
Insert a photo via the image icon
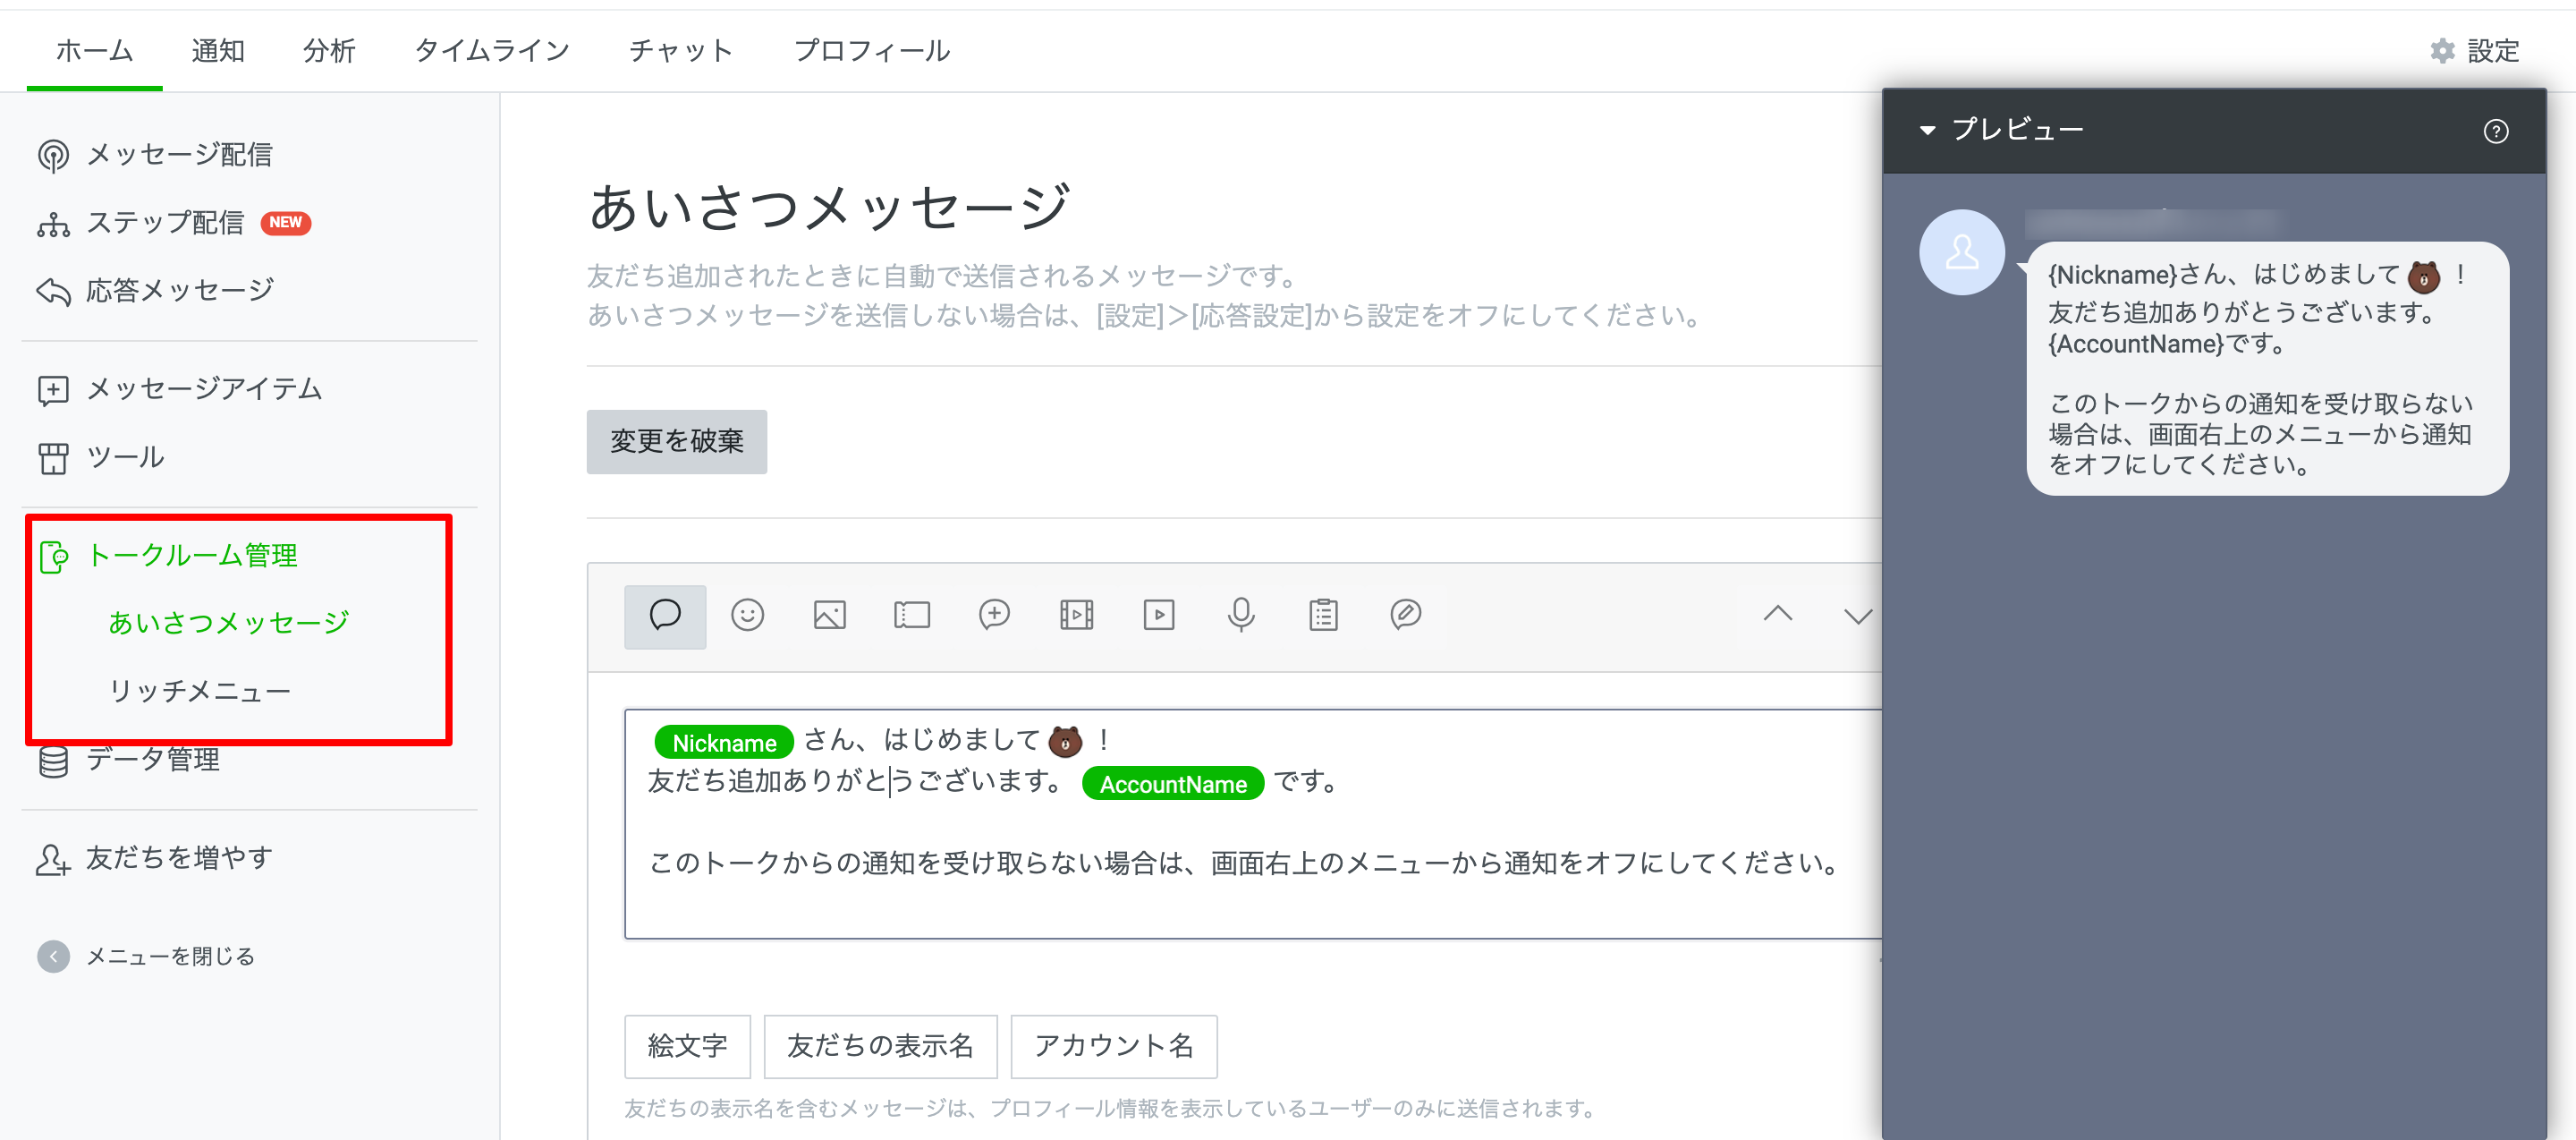(830, 615)
